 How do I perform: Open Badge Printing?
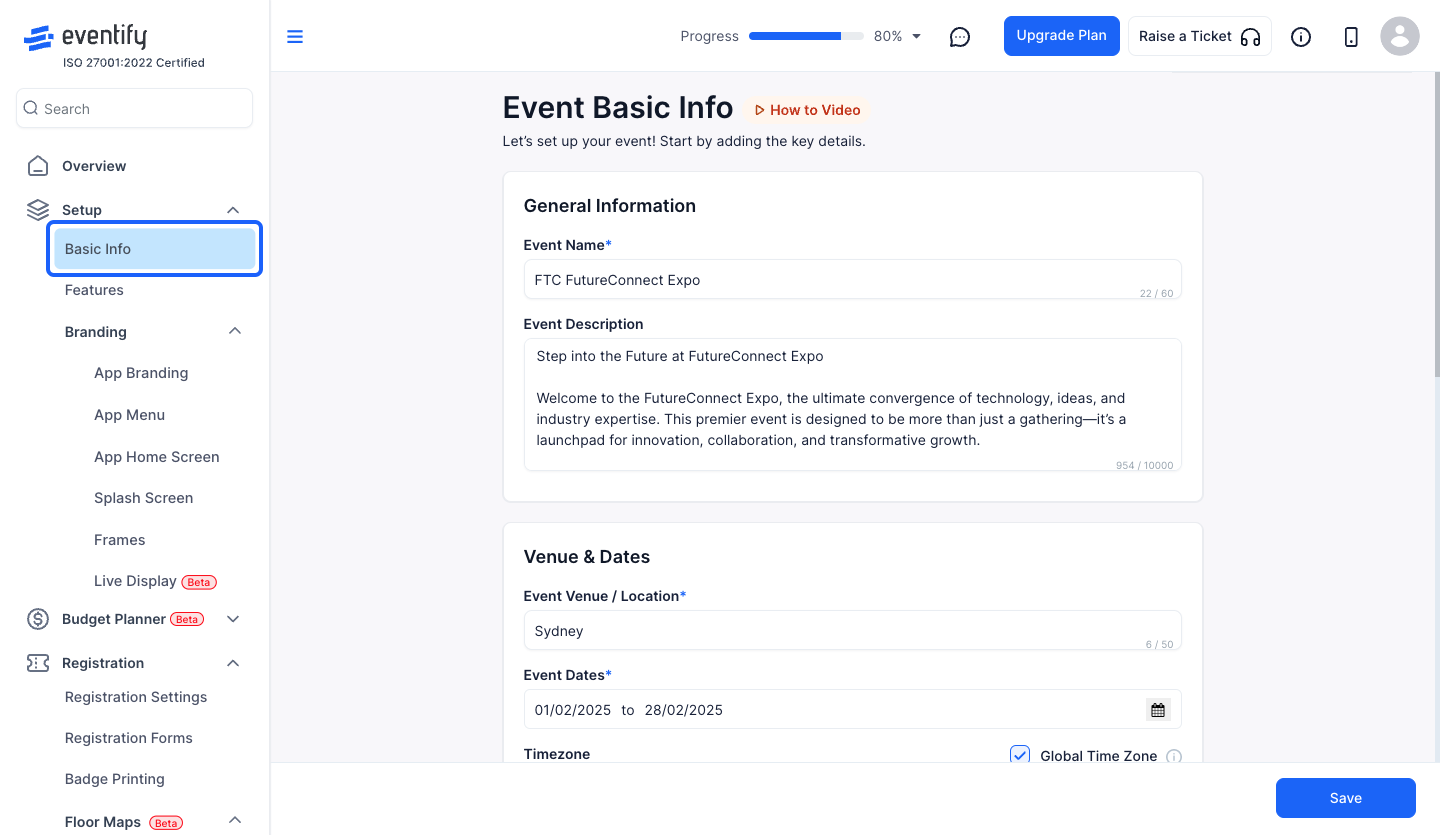point(114,779)
